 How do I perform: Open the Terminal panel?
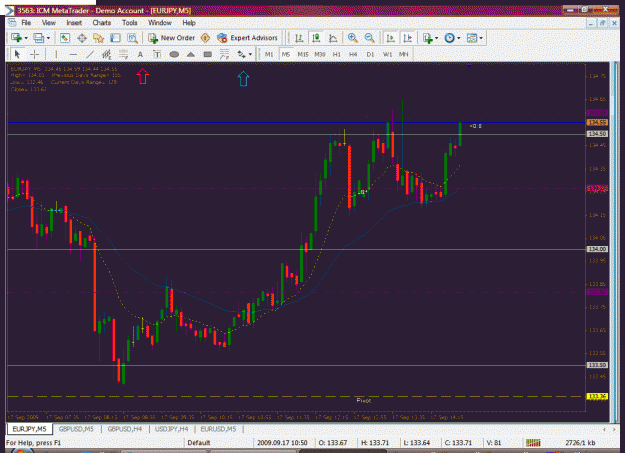[x=115, y=38]
